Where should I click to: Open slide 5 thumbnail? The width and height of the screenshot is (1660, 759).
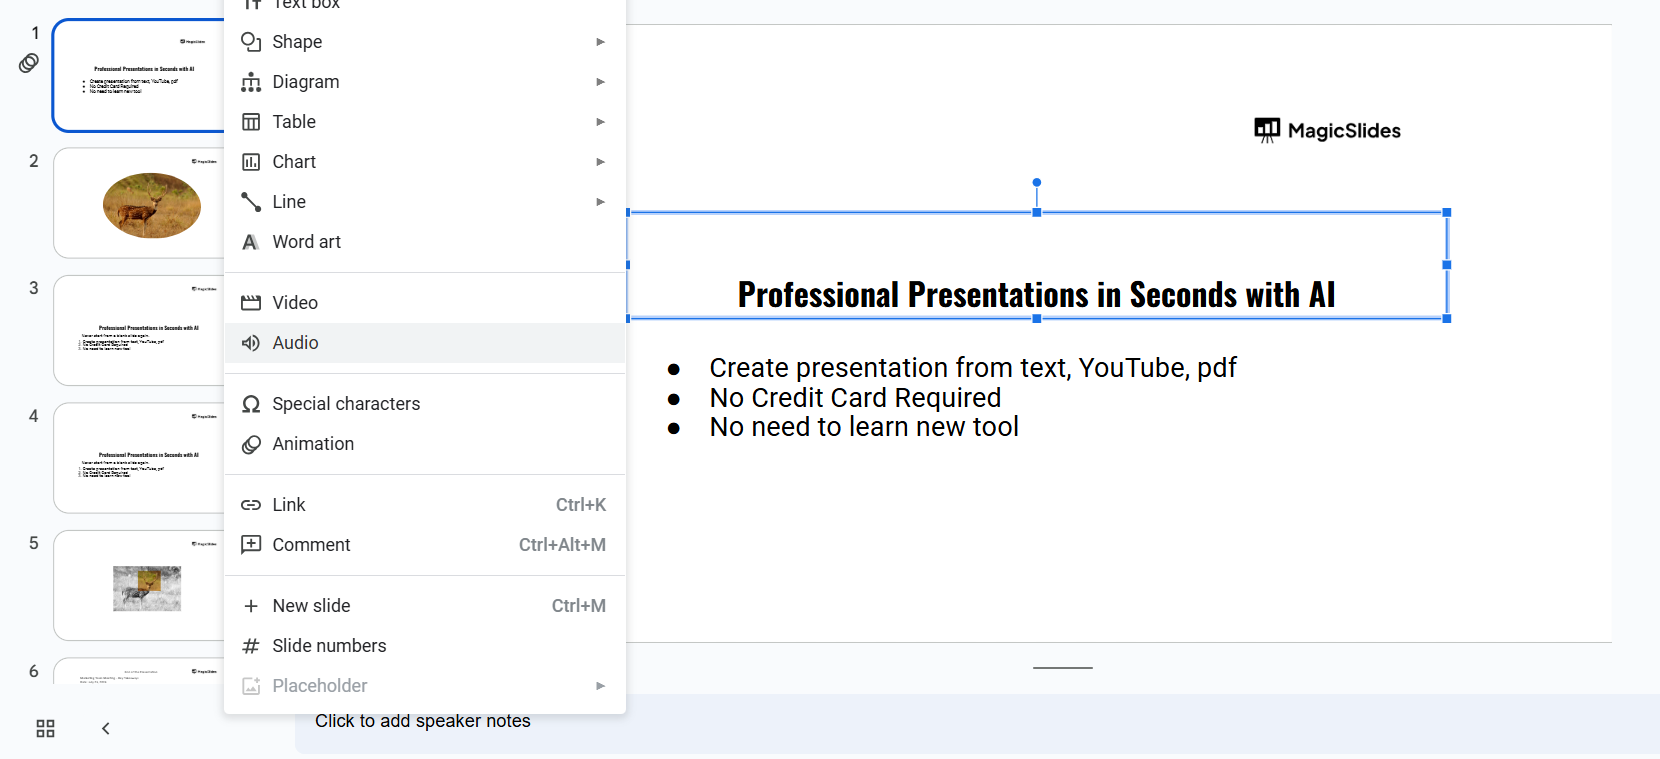pyautogui.click(x=139, y=585)
